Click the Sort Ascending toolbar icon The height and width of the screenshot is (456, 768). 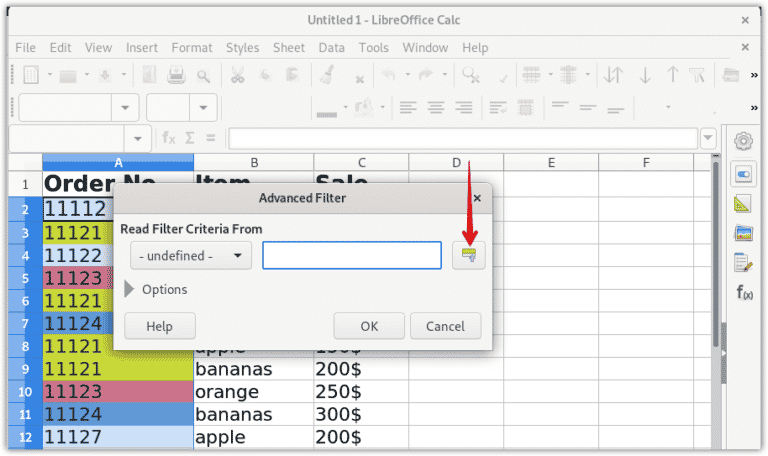(x=645, y=76)
